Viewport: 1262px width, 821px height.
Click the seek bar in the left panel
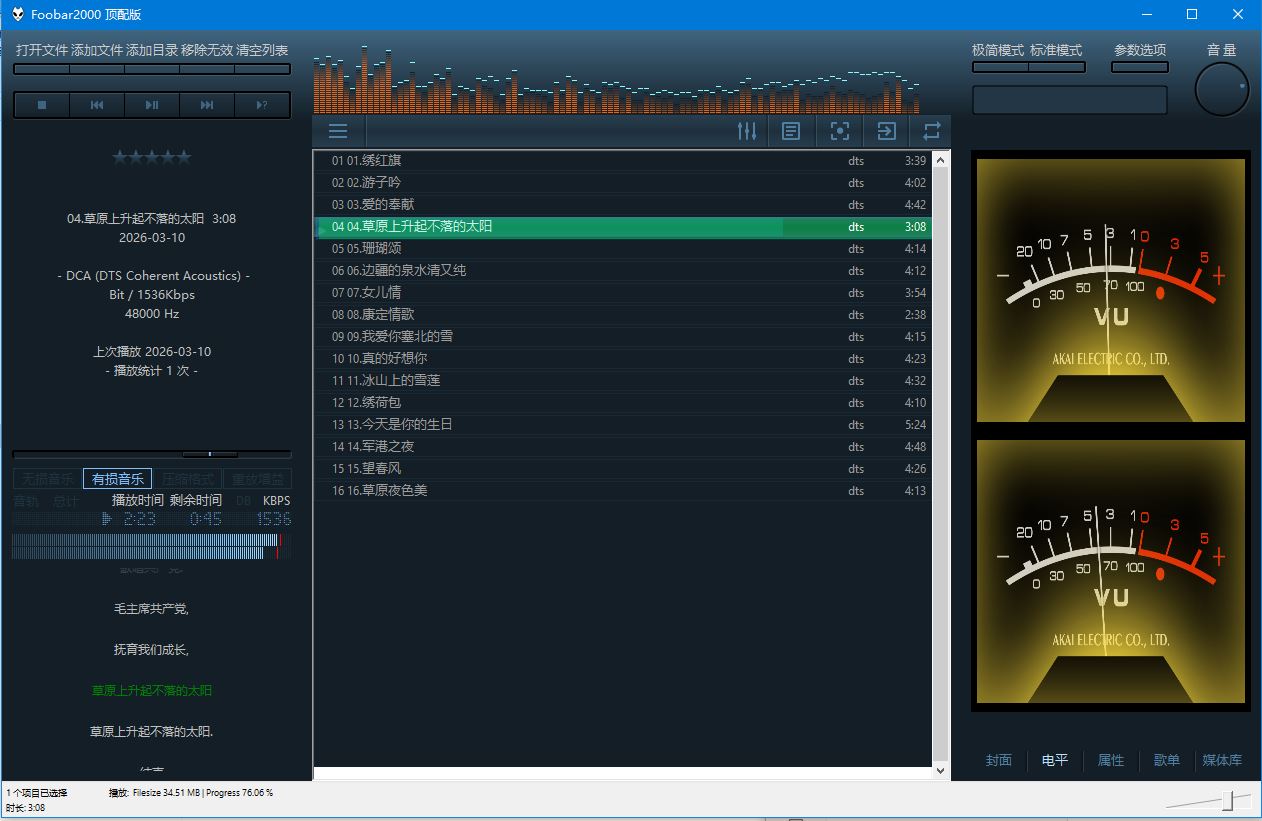(x=152, y=454)
